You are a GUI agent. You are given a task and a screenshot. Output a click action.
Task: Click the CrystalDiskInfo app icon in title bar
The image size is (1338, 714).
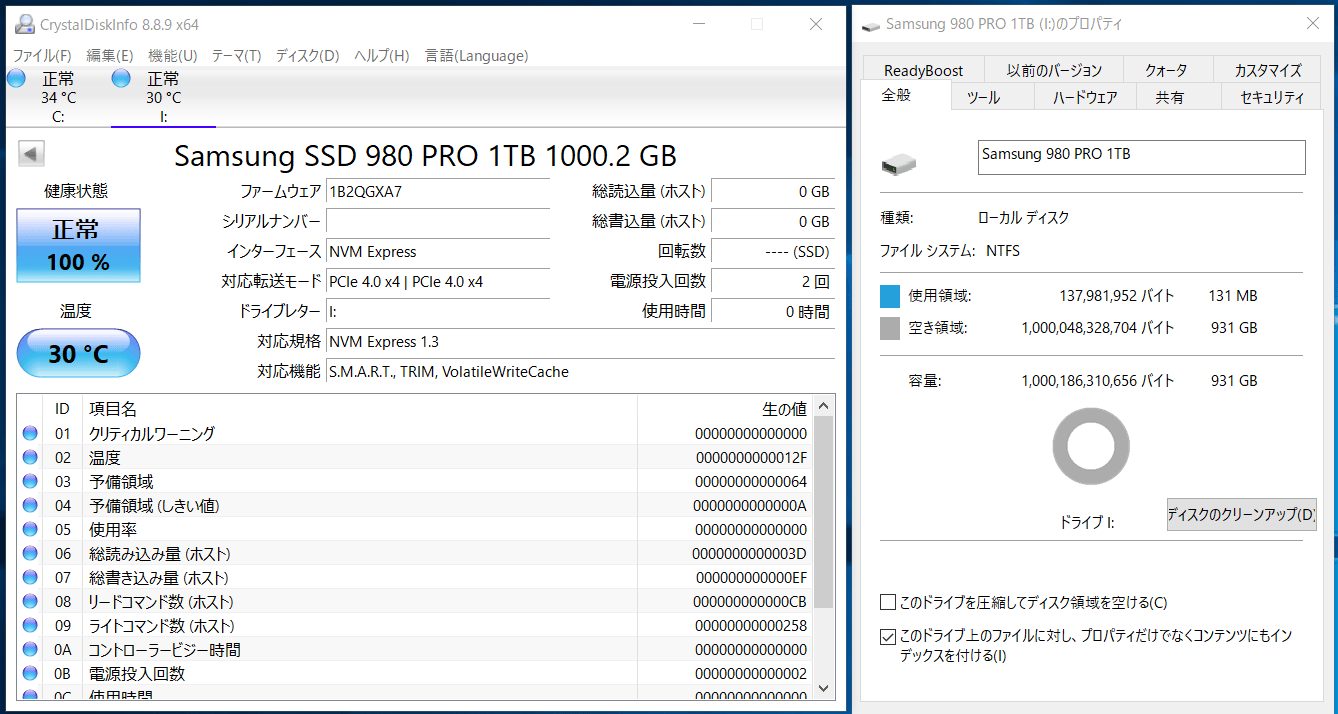pyautogui.click(x=23, y=24)
